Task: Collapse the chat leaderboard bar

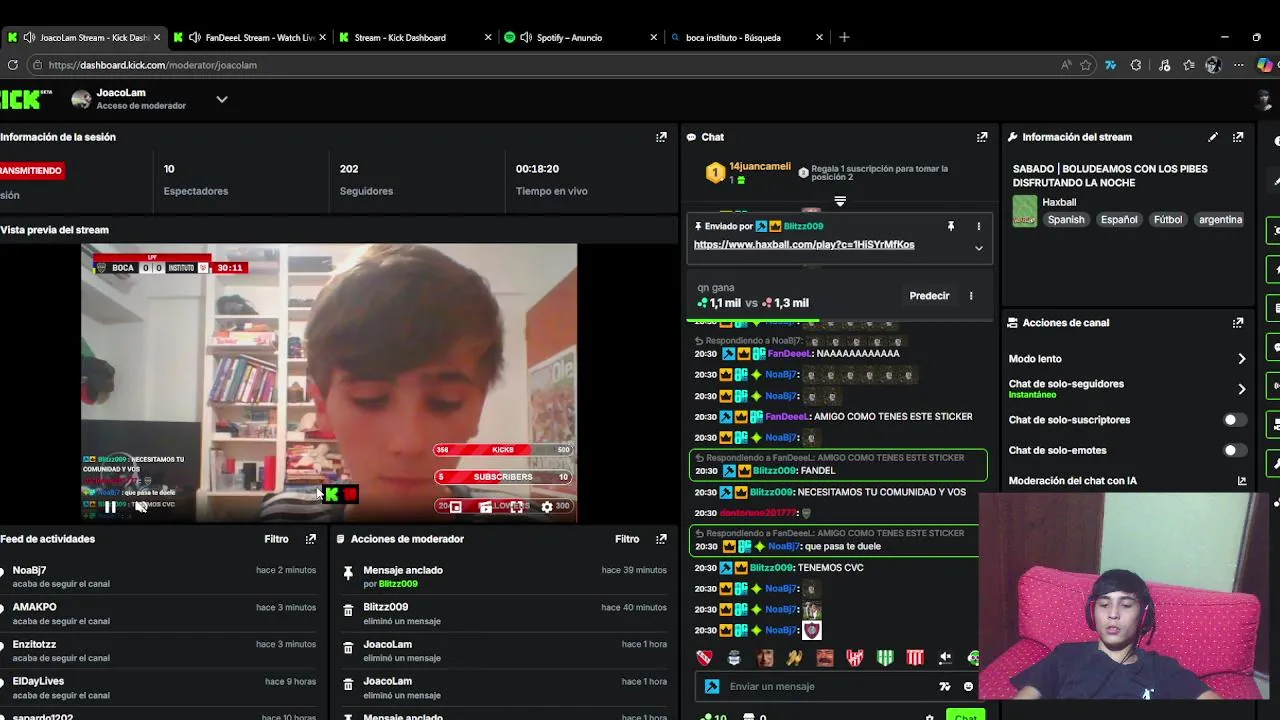Action: point(840,201)
